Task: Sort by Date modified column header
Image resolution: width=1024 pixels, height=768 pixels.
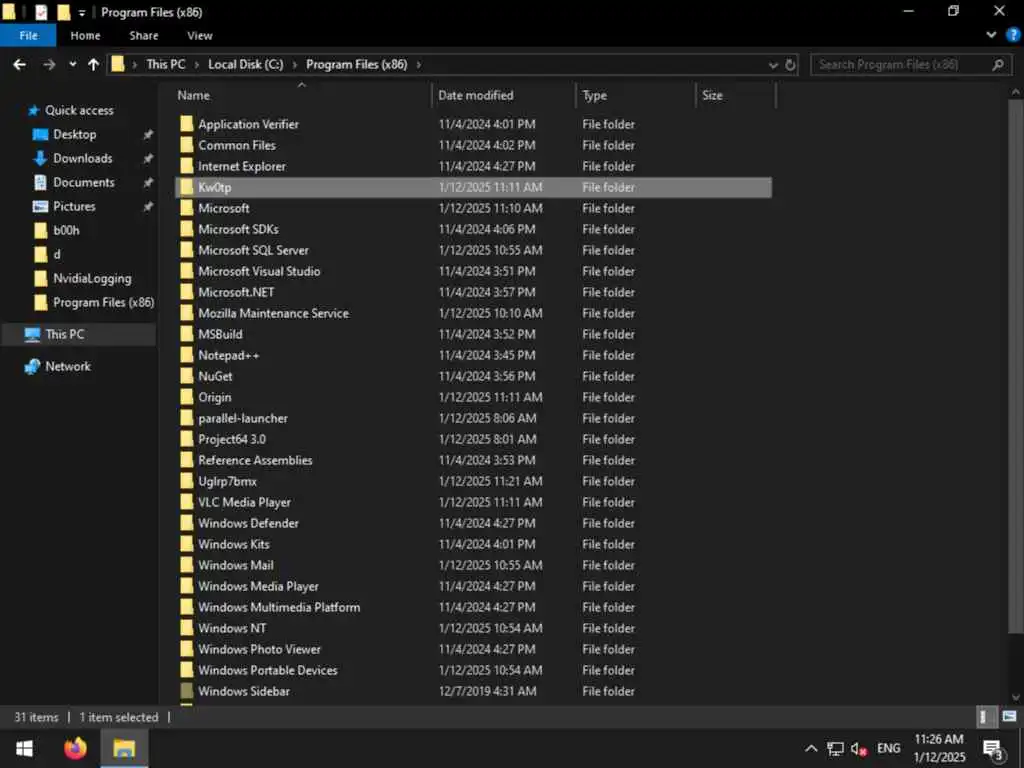Action: click(x=504, y=95)
